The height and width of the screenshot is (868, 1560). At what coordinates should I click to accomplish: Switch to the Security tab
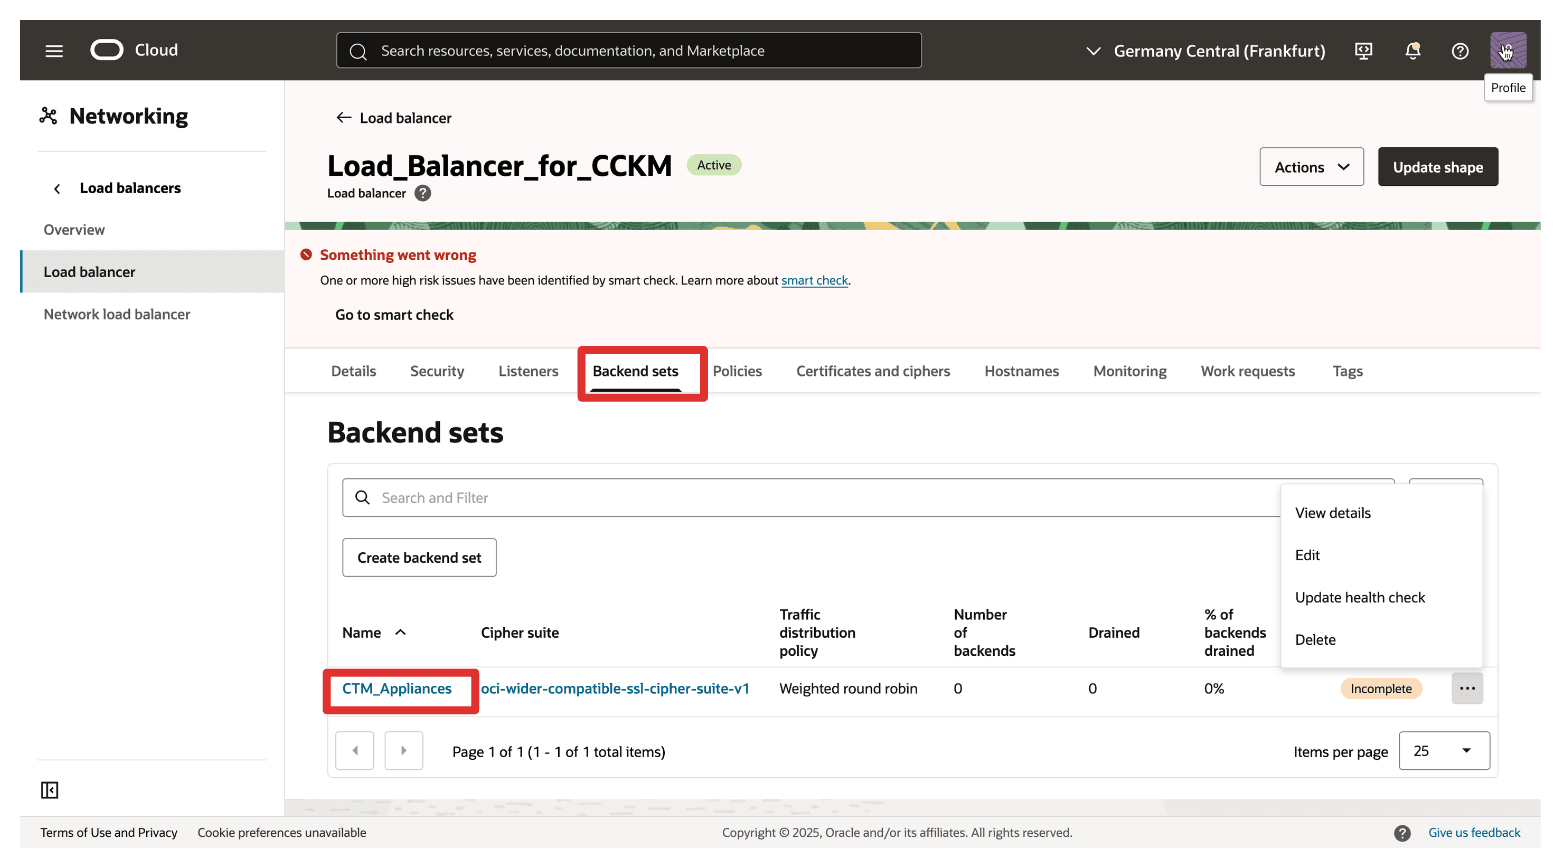click(x=437, y=371)
